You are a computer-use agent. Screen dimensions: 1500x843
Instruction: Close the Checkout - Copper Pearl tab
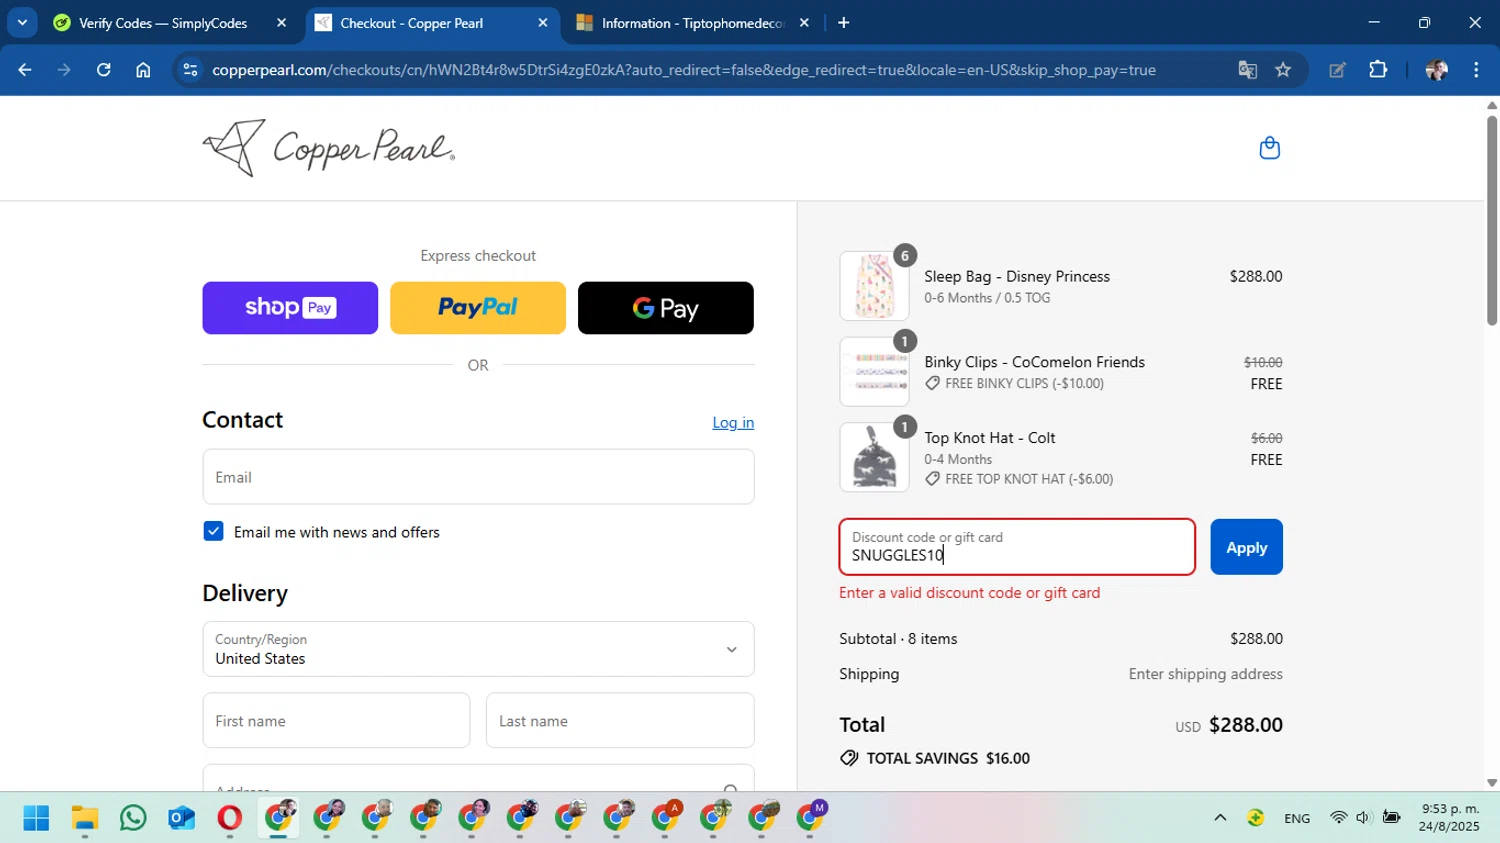pos(543,22)
